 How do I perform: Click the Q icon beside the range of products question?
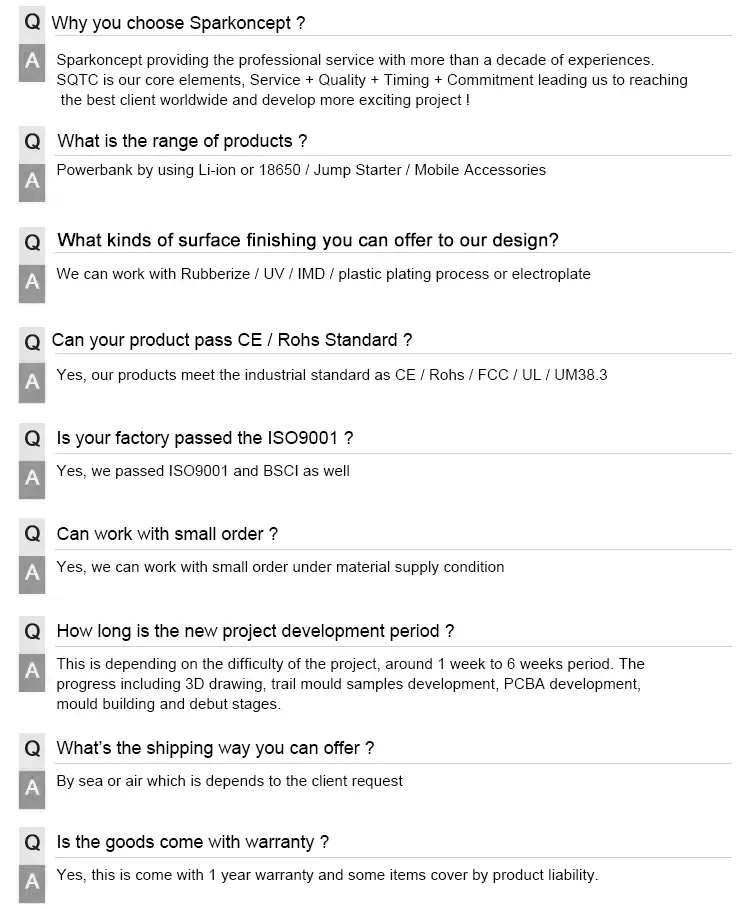click(x=32, y=142)
